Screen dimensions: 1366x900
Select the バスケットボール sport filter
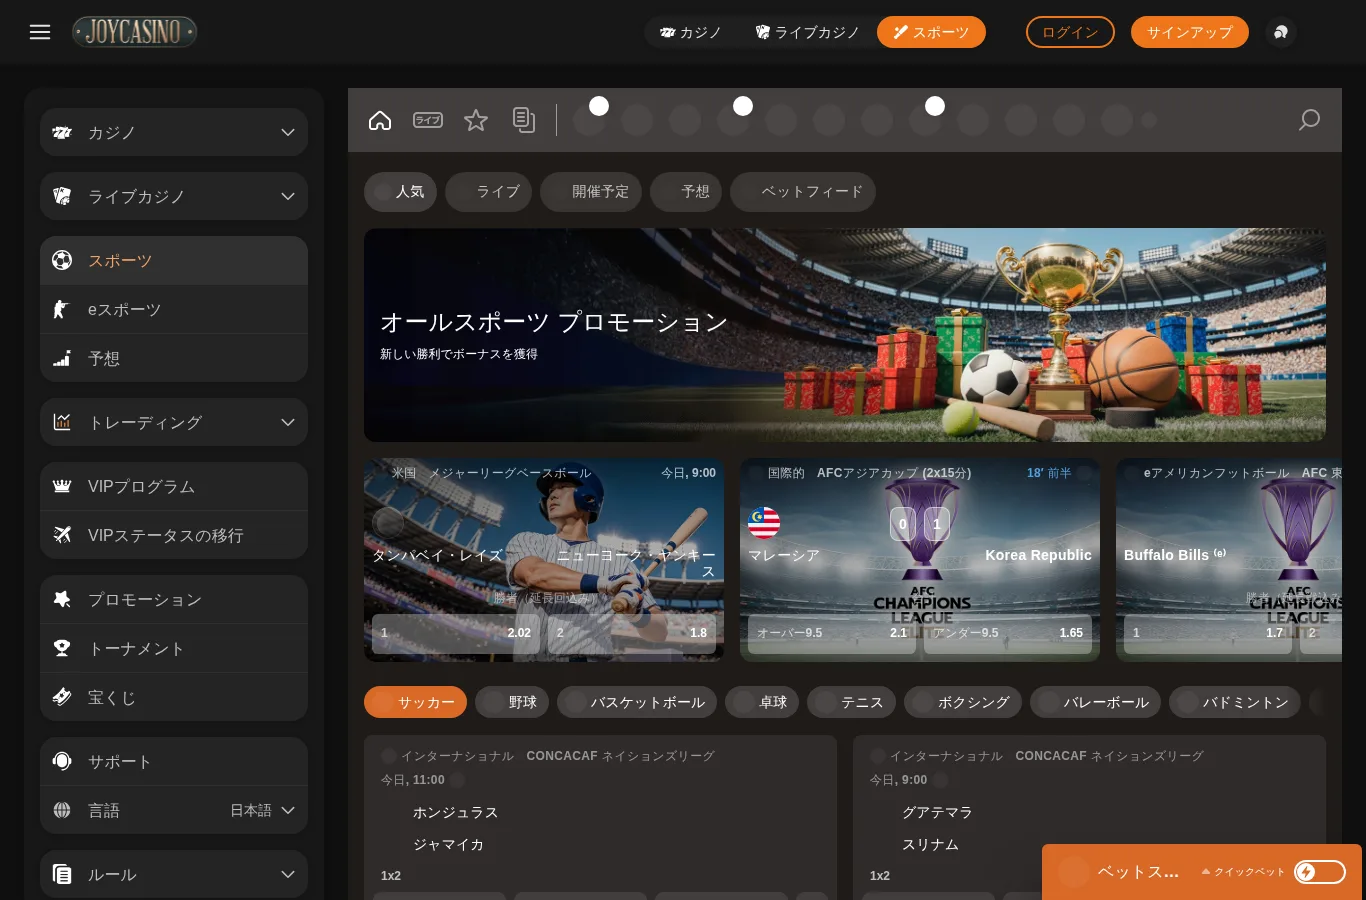tap(637, 702)
